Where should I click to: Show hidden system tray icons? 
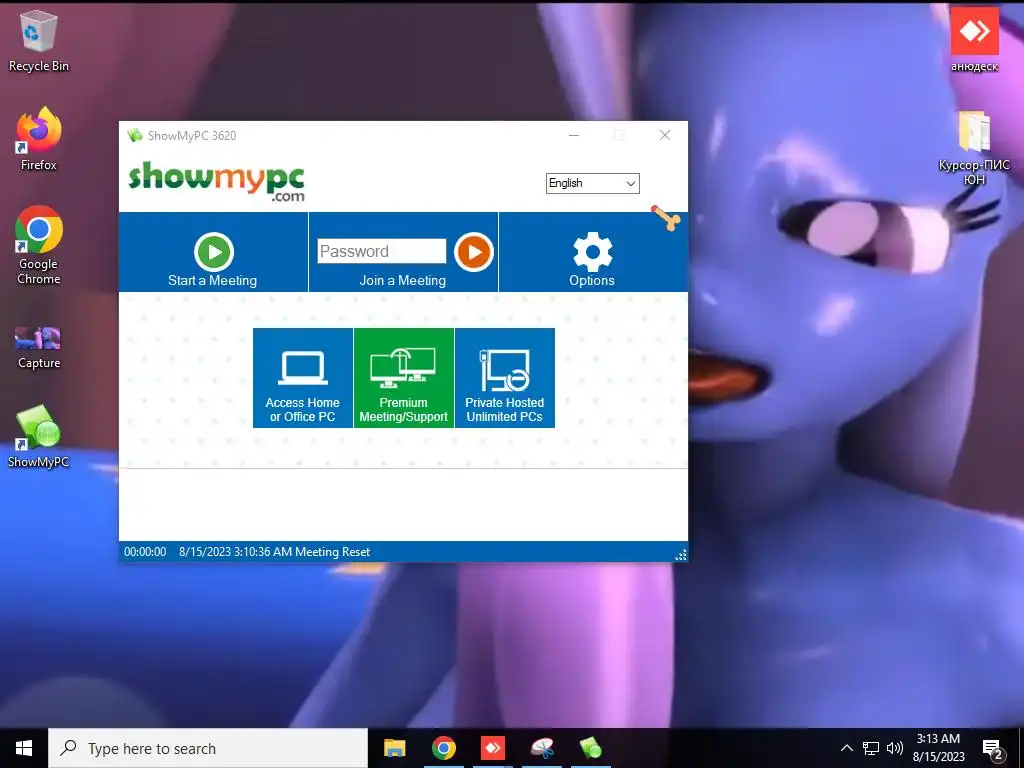(x=846, y=748)
